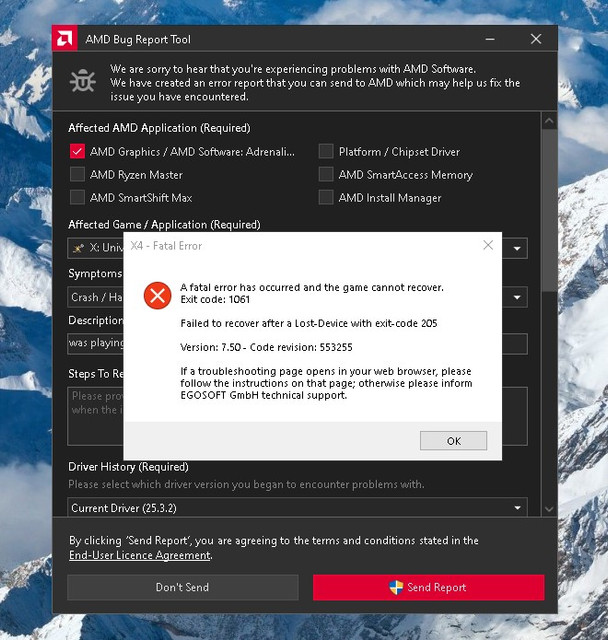Screen dimensions: 608x640
Task: Click the 'Exit code: 1061' text
Action: point(215,299)
